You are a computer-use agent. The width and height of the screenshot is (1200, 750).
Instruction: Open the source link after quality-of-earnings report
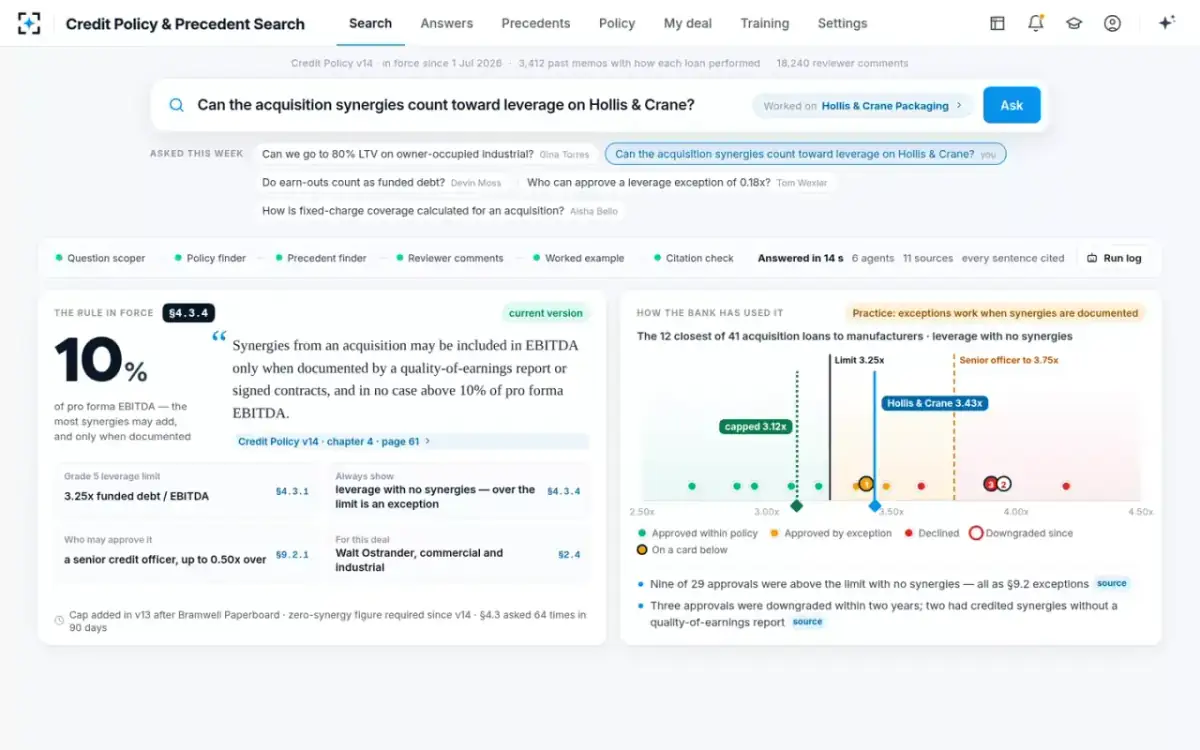pyautogui.click(x=807, y=621)
